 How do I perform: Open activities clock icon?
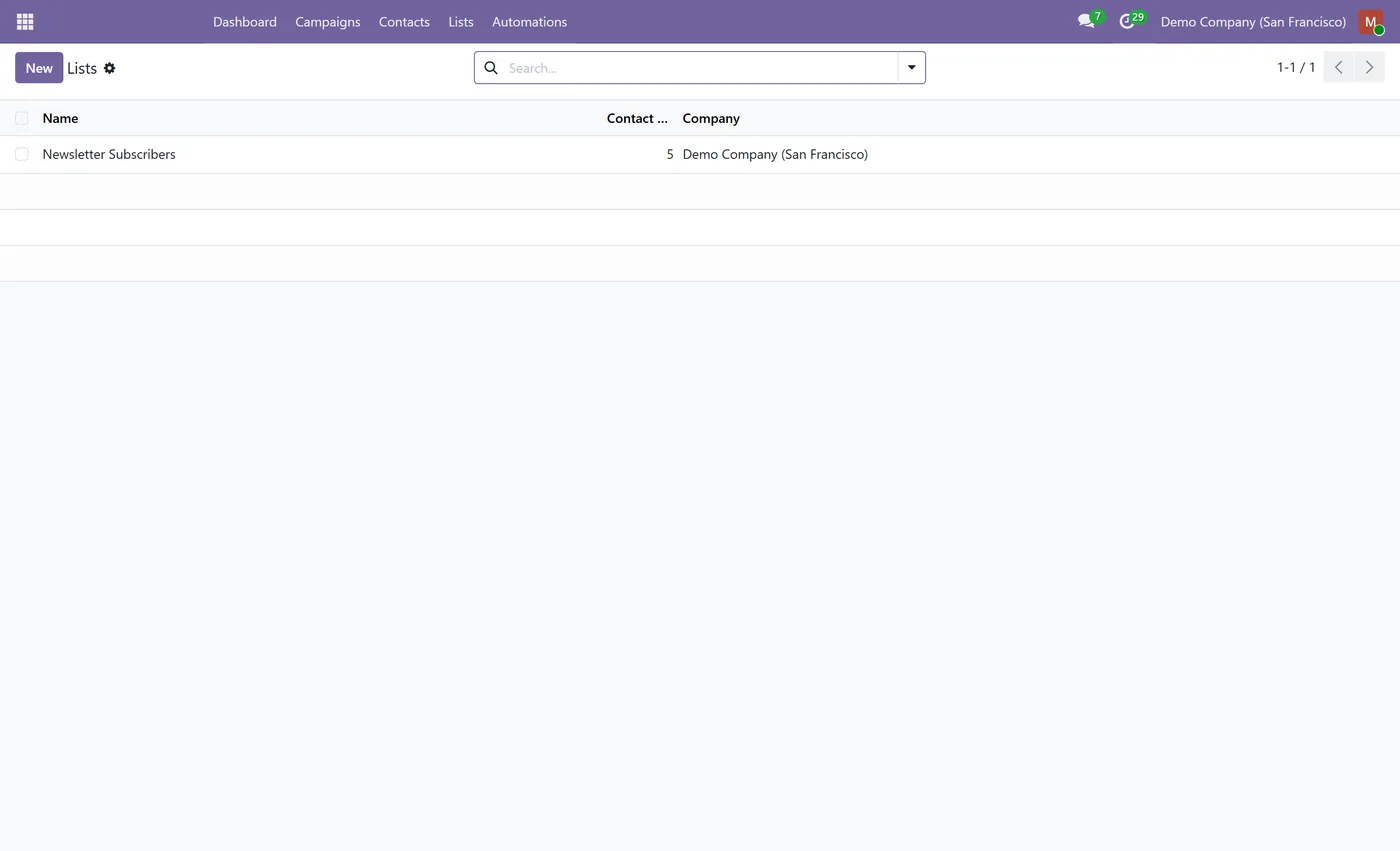(1128, 21)
